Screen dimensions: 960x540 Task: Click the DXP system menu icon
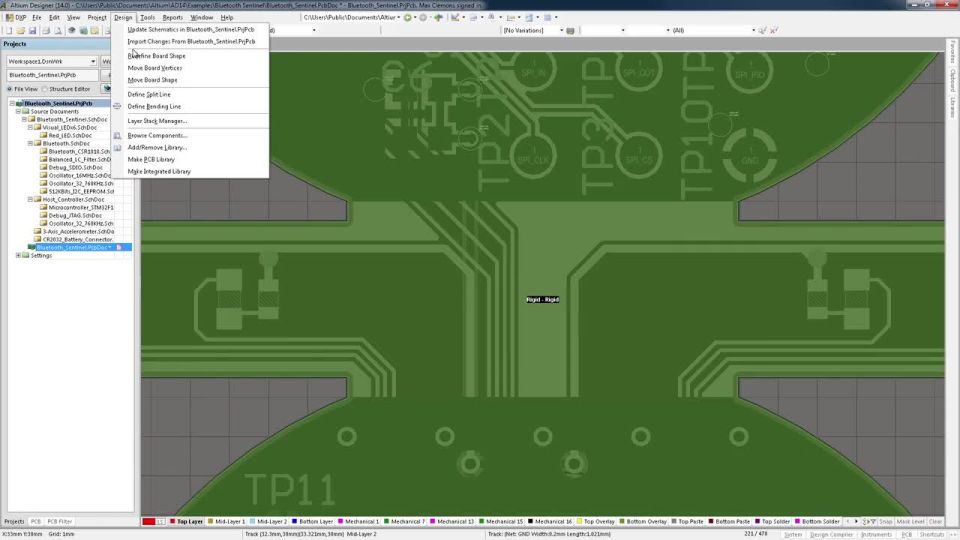(9, 18)
